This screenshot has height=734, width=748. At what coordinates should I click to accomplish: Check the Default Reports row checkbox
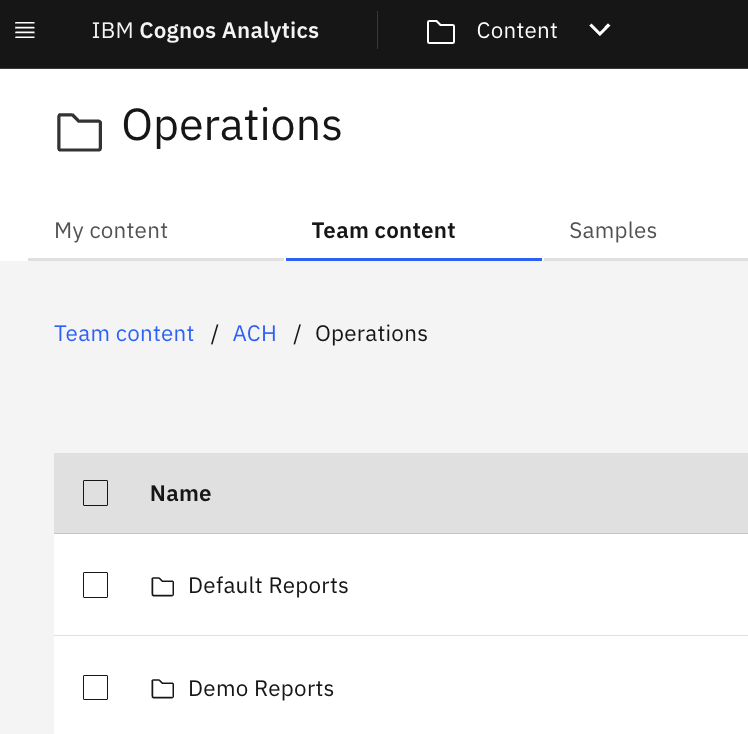pos(95,585)
